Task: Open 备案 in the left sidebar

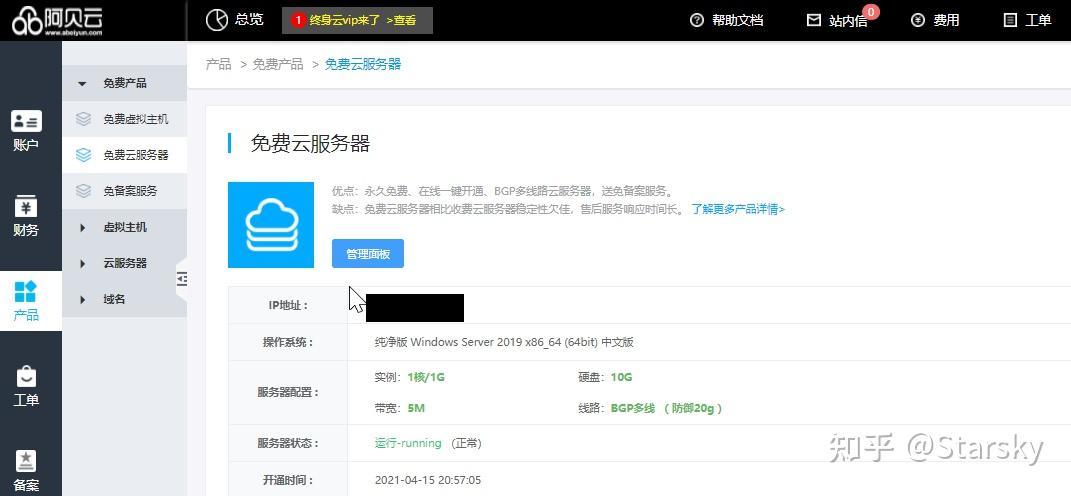Action: point(26,471)
